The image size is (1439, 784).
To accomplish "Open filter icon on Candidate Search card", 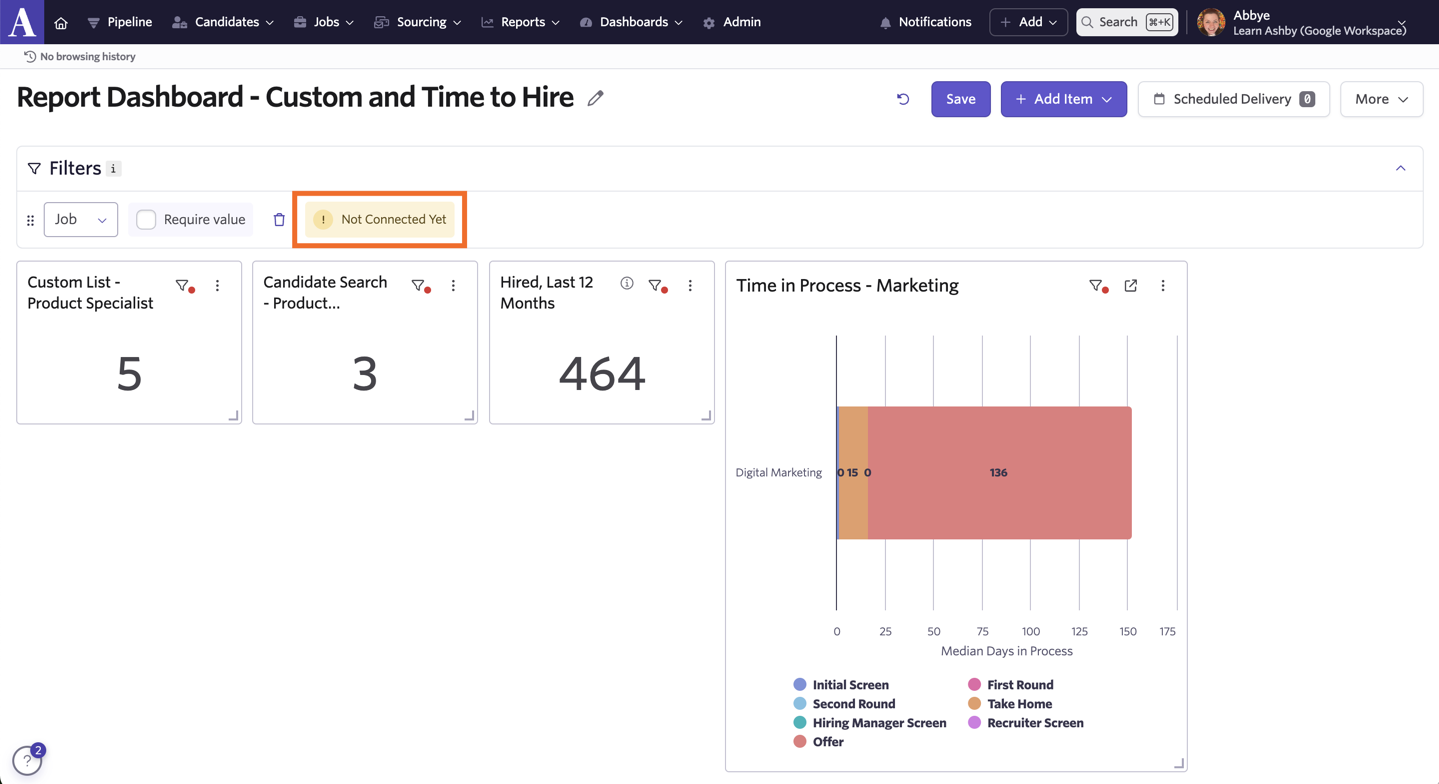I will [420, 286].
